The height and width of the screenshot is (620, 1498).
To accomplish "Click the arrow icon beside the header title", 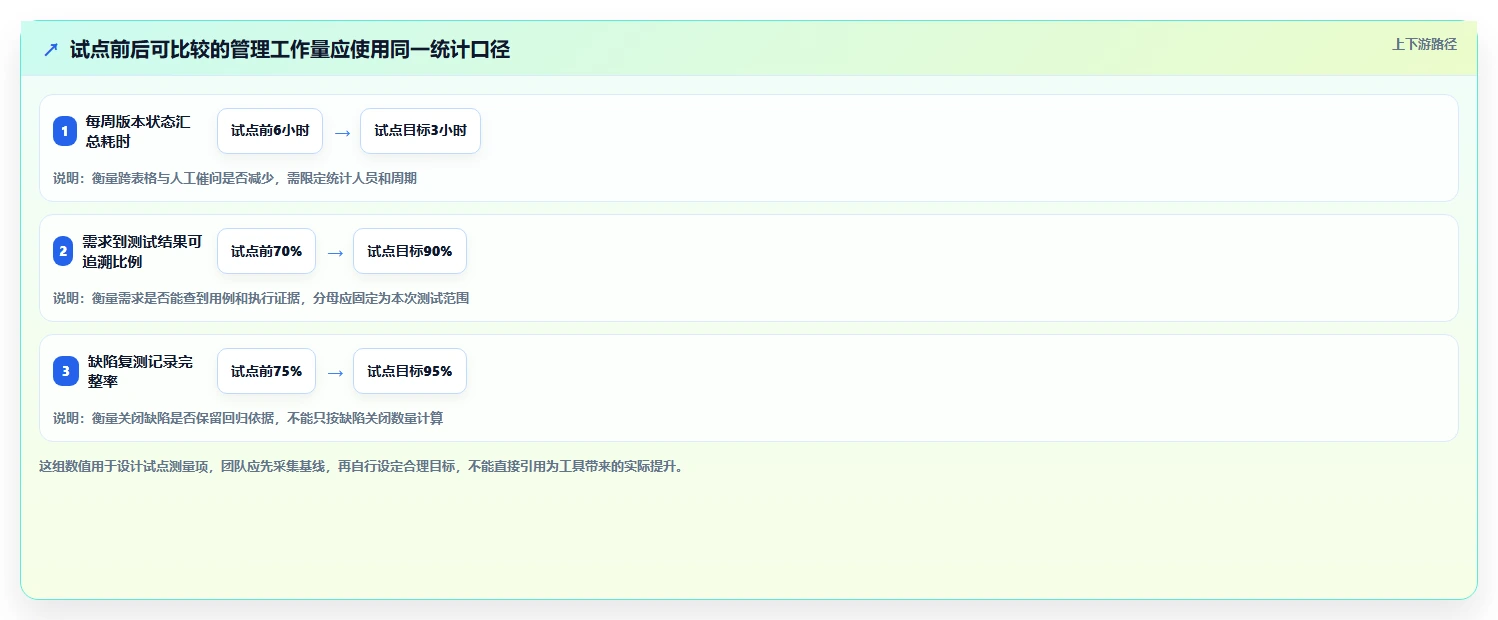I will [51, 50].
